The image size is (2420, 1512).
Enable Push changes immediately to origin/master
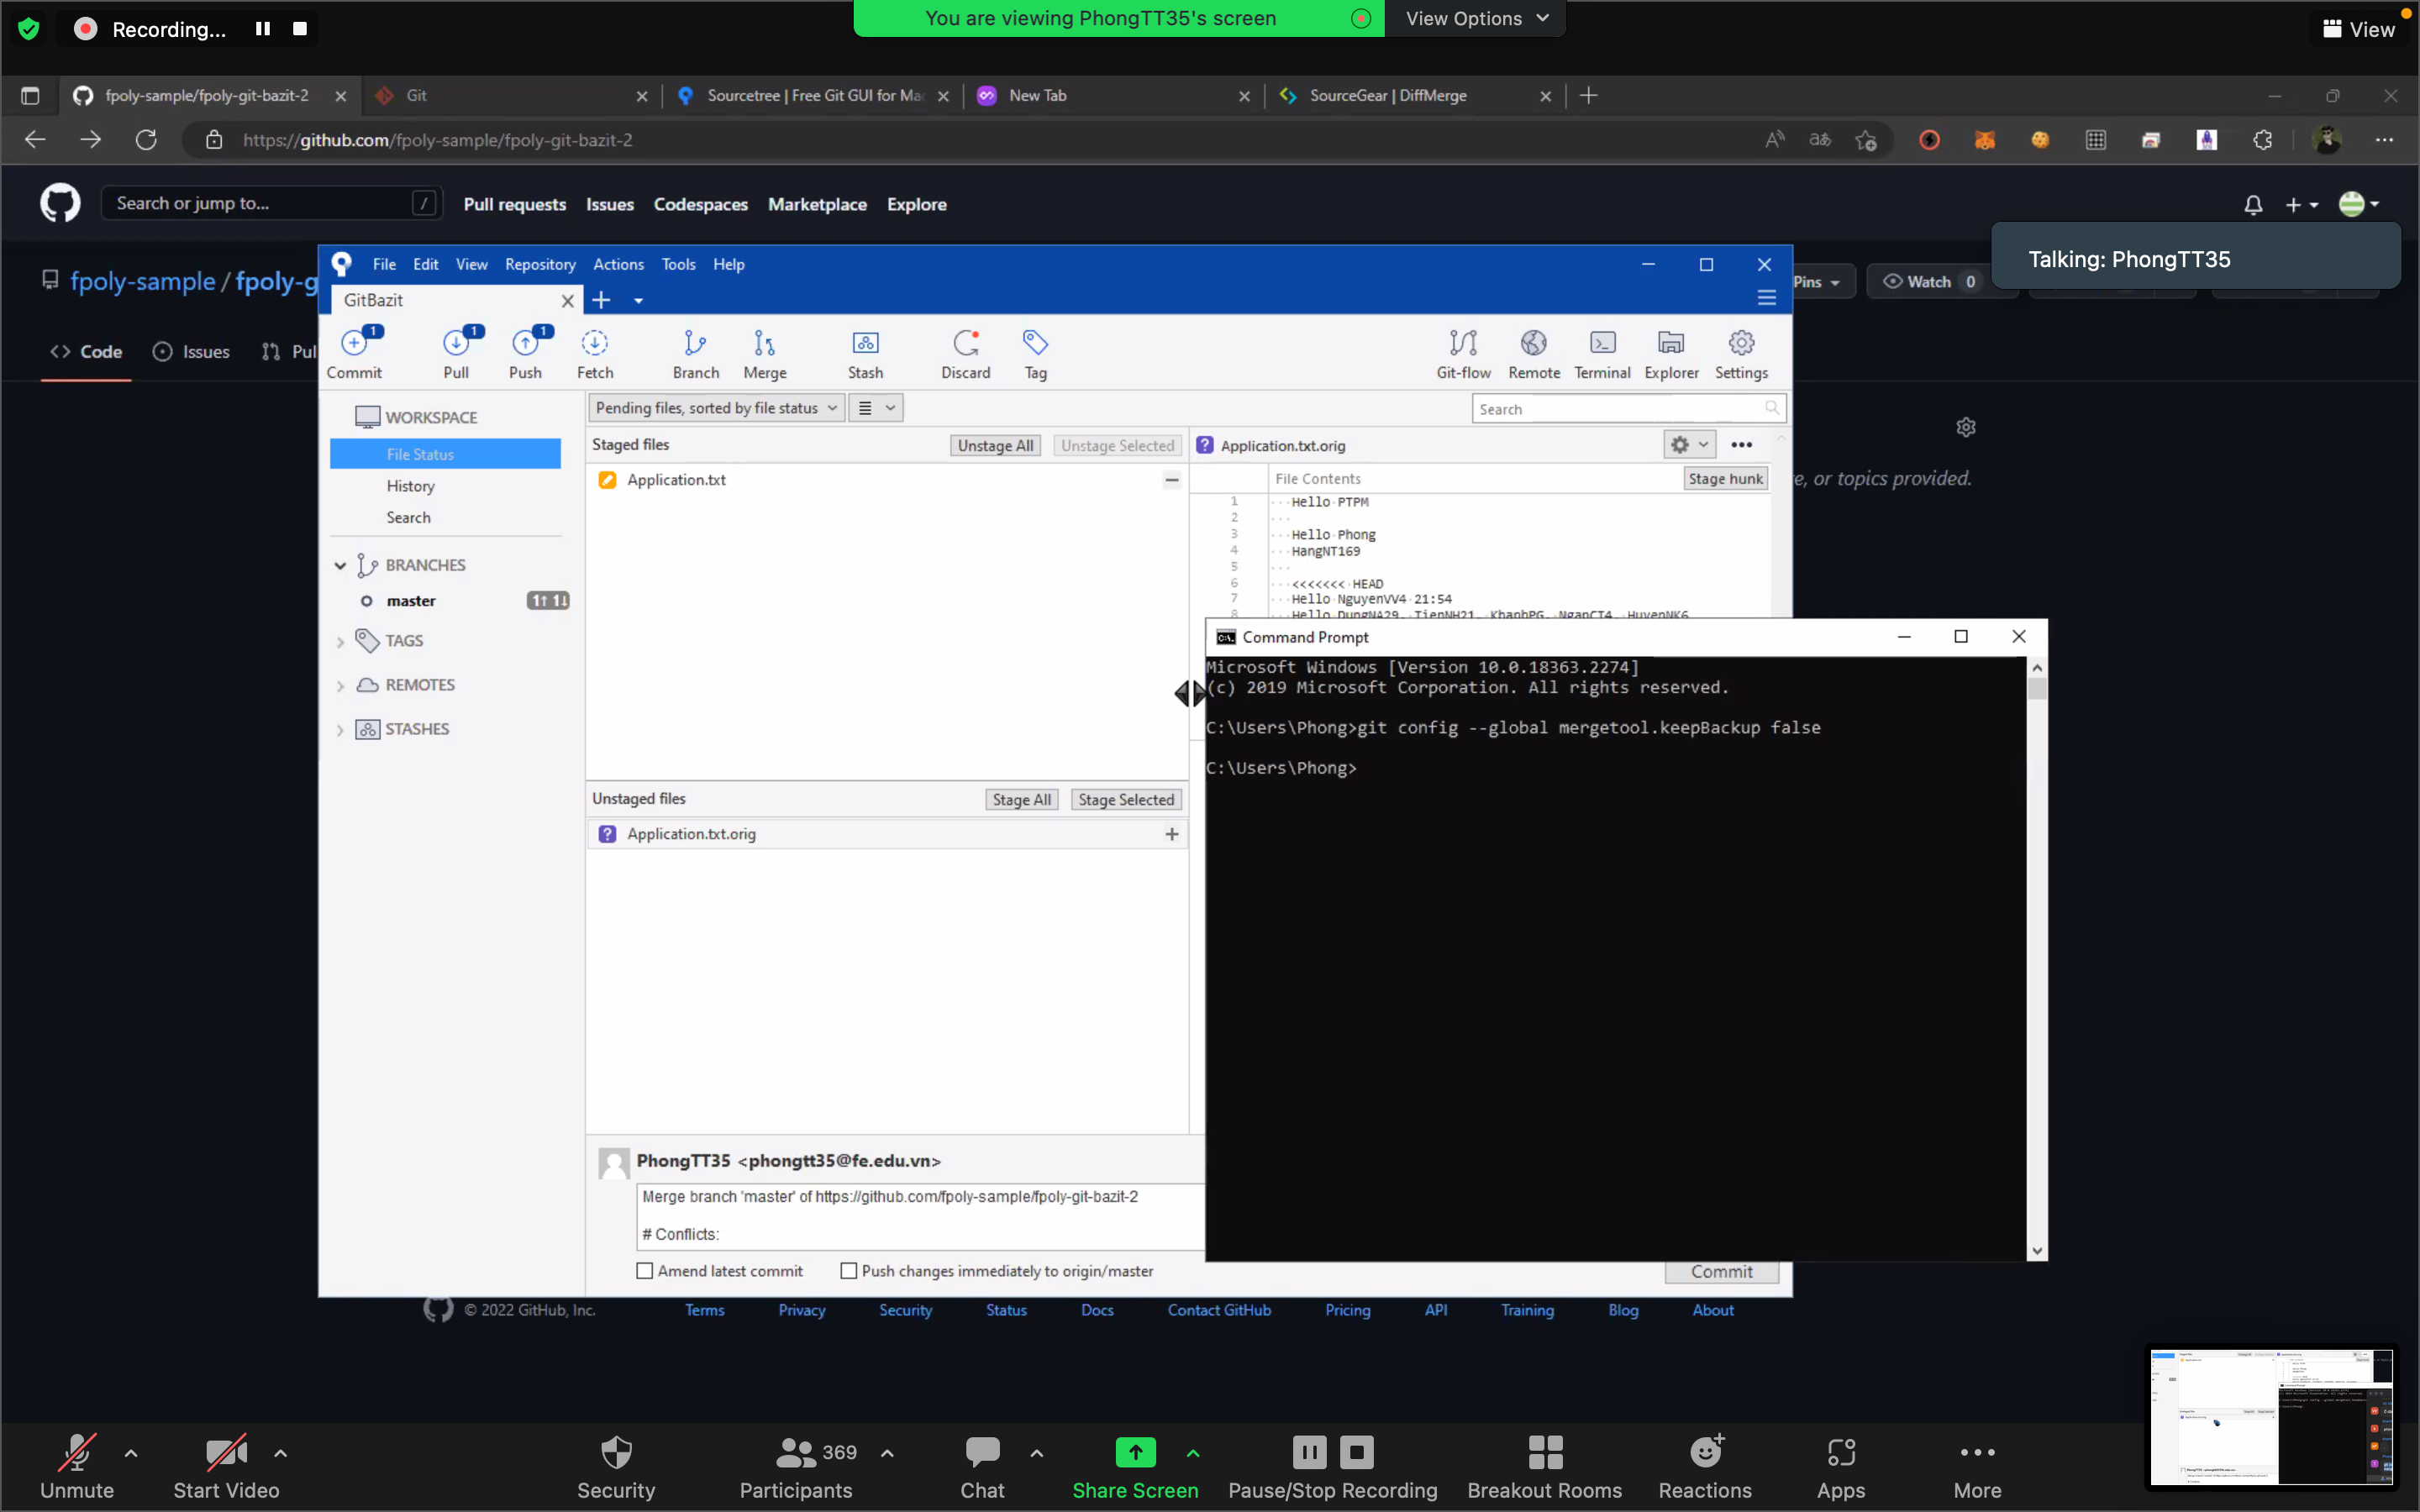point(849,1271)
